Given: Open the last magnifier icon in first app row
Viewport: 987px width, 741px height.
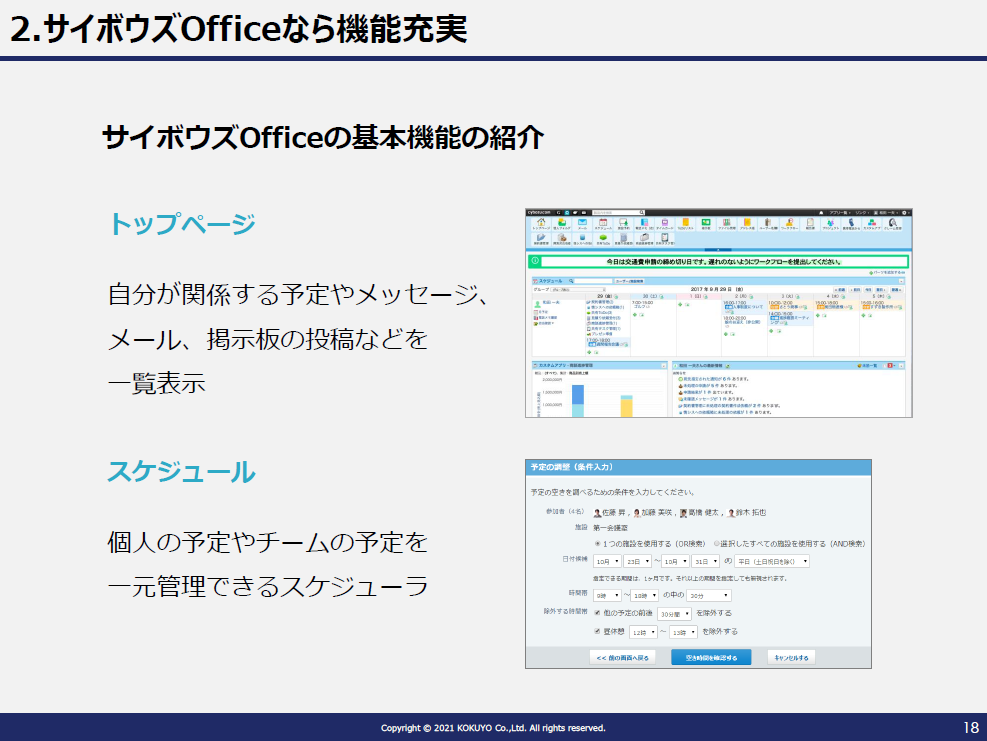Looking at the screenshot, I should coord(893,222).
